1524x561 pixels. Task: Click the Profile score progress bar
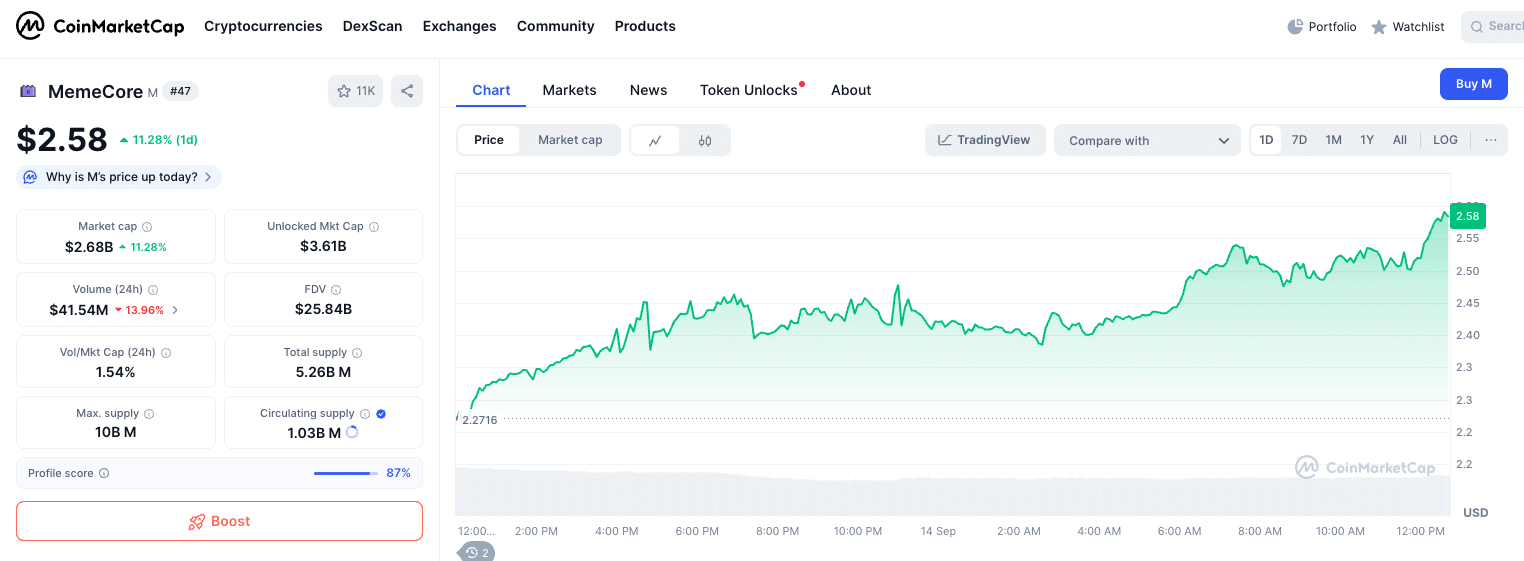click(x=345, y=473)
